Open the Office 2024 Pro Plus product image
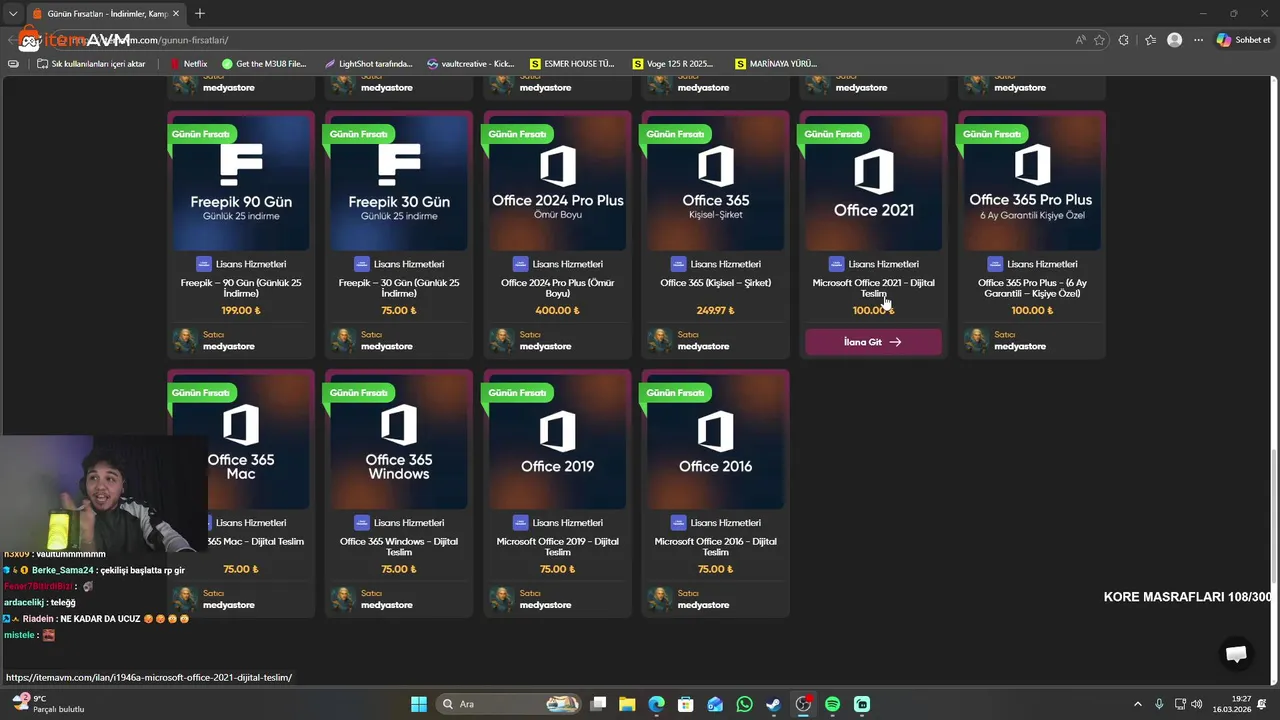Screen dimensions: 1280x720 coord(557,181)
